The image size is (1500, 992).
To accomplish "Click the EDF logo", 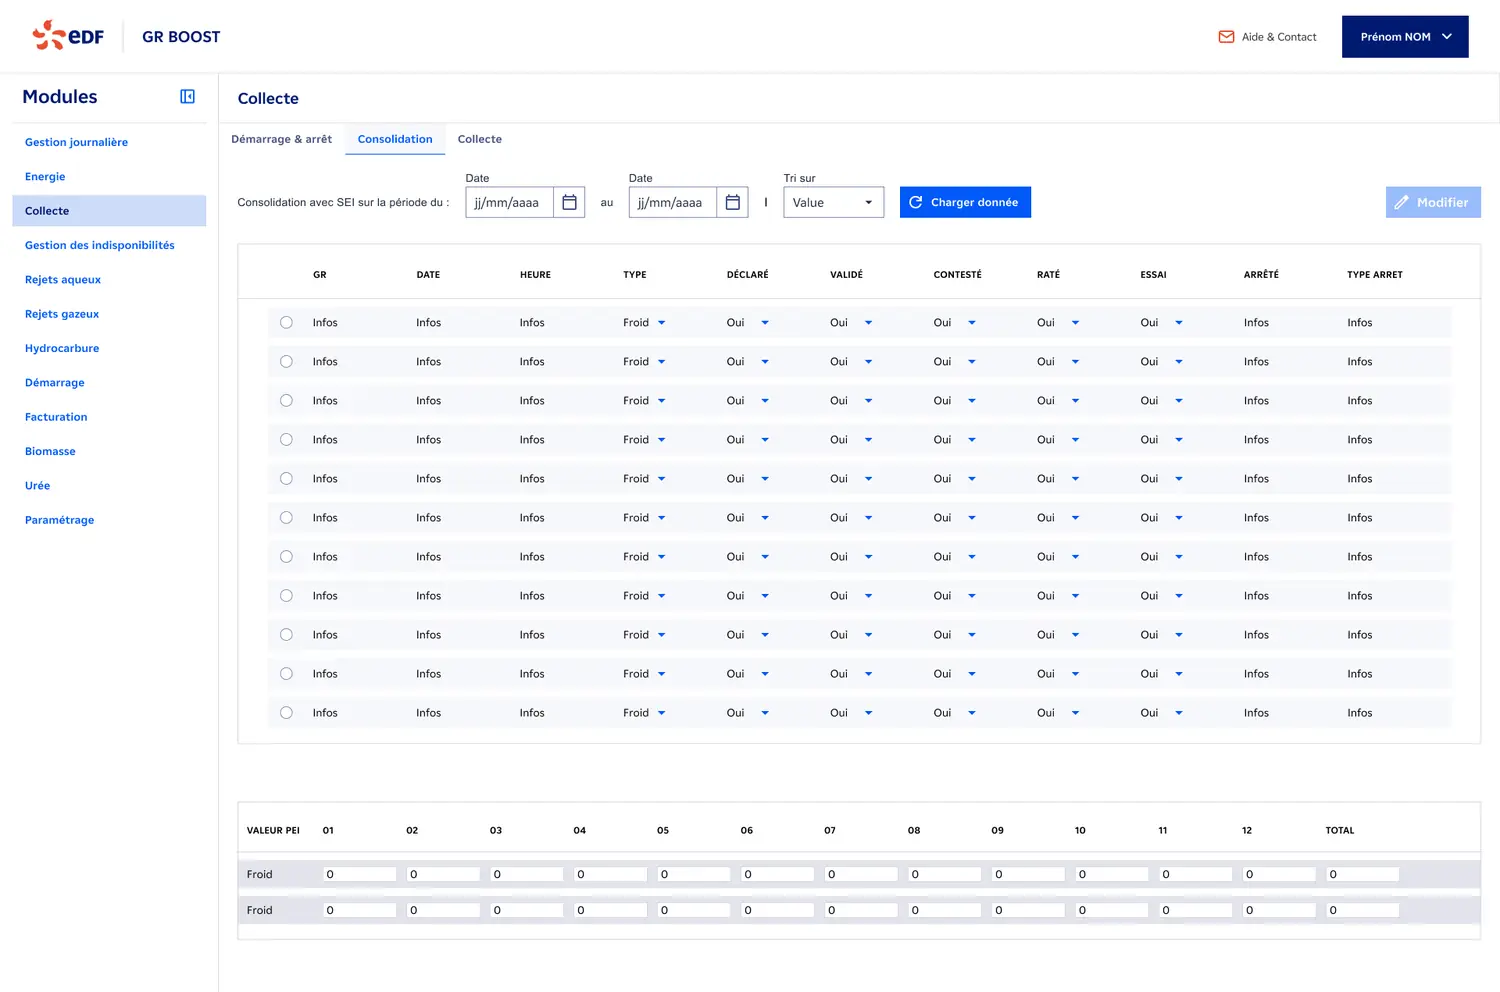I will [x=68, y=36].
